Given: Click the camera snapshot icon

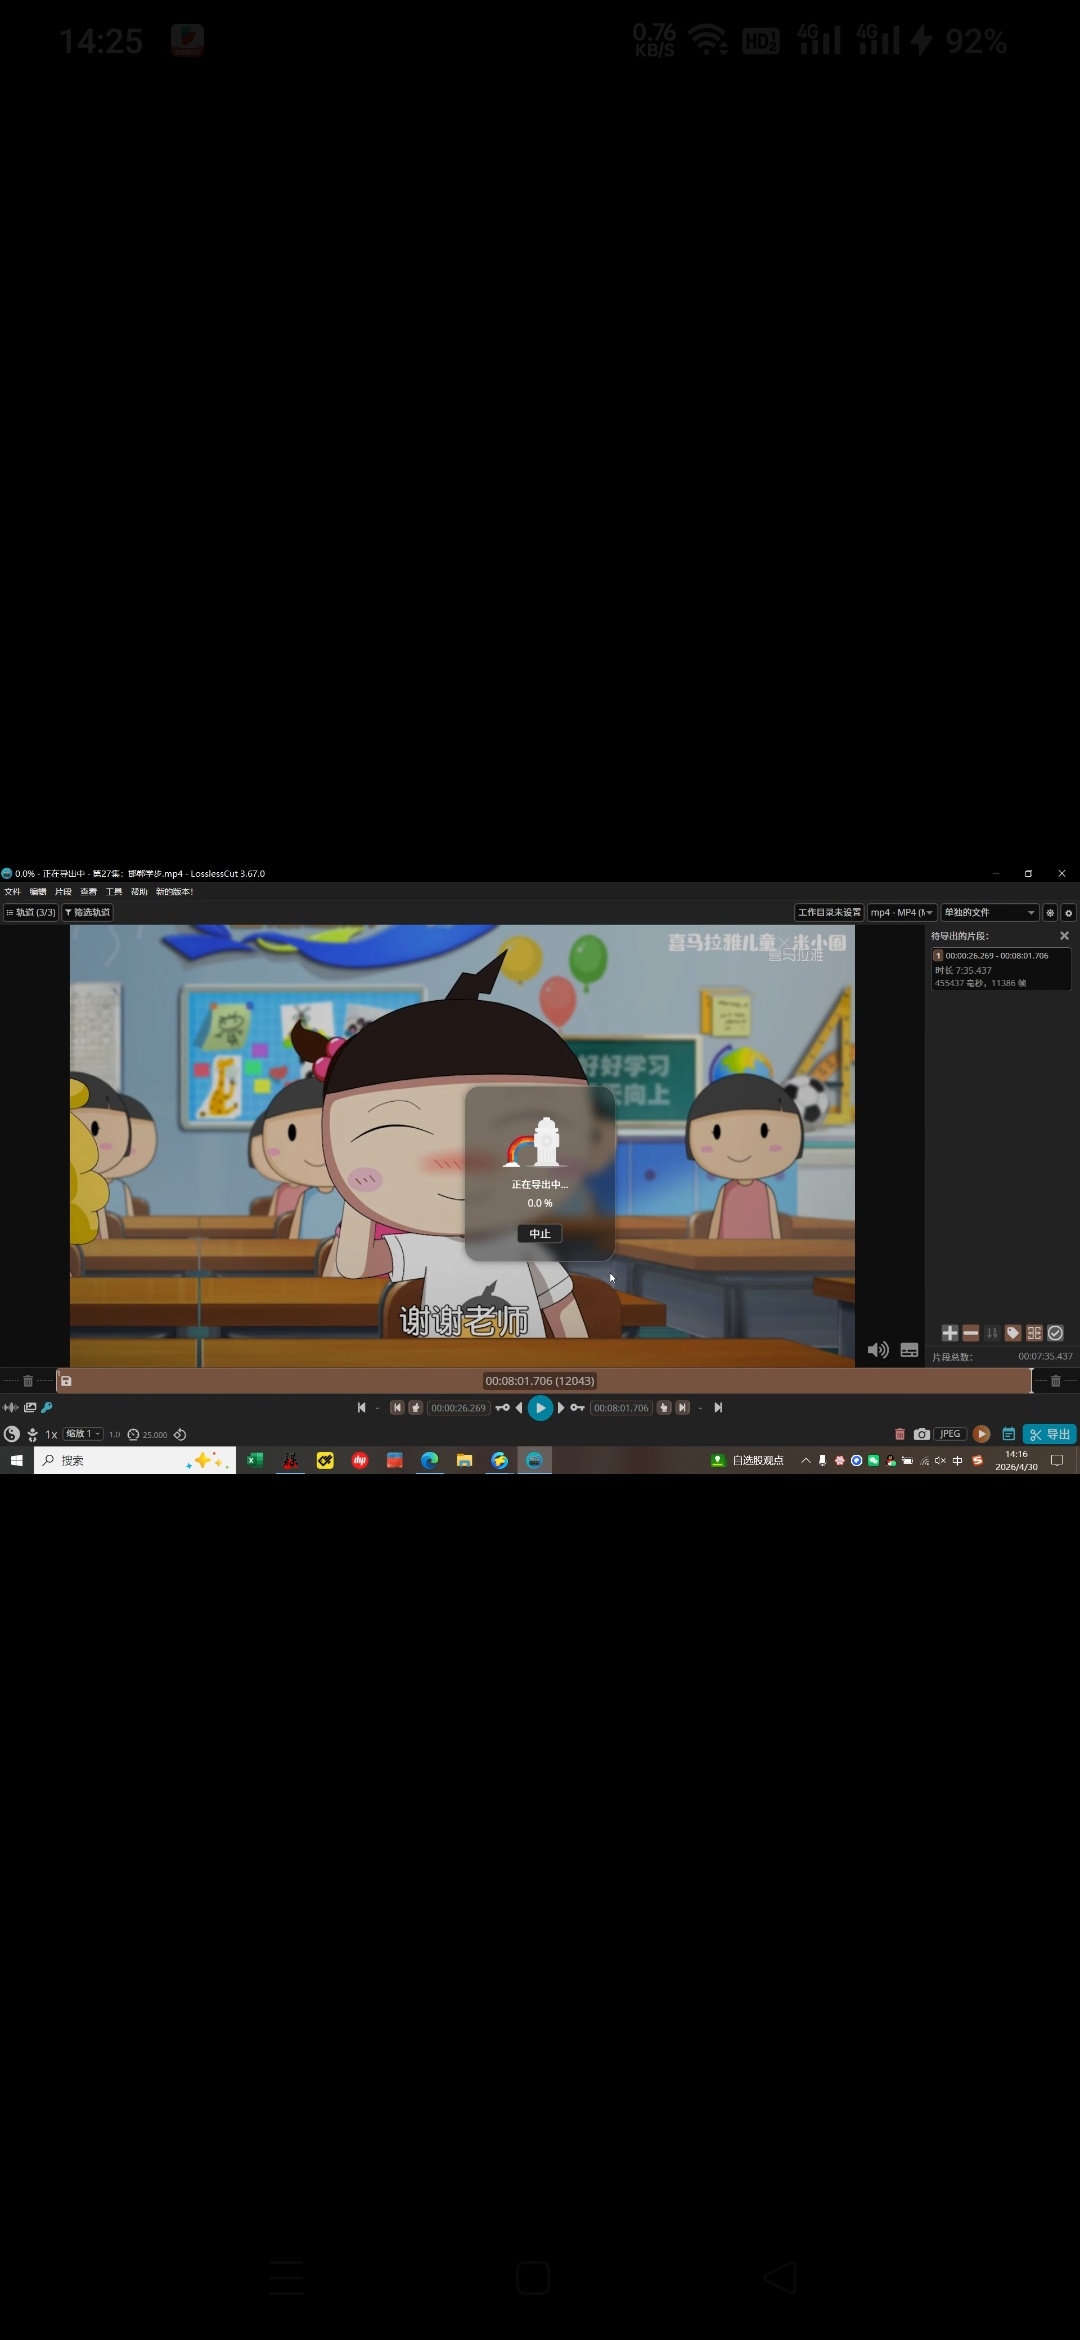Looking at the screenshot, I should pyautogui.click(x=922, y=1434).
